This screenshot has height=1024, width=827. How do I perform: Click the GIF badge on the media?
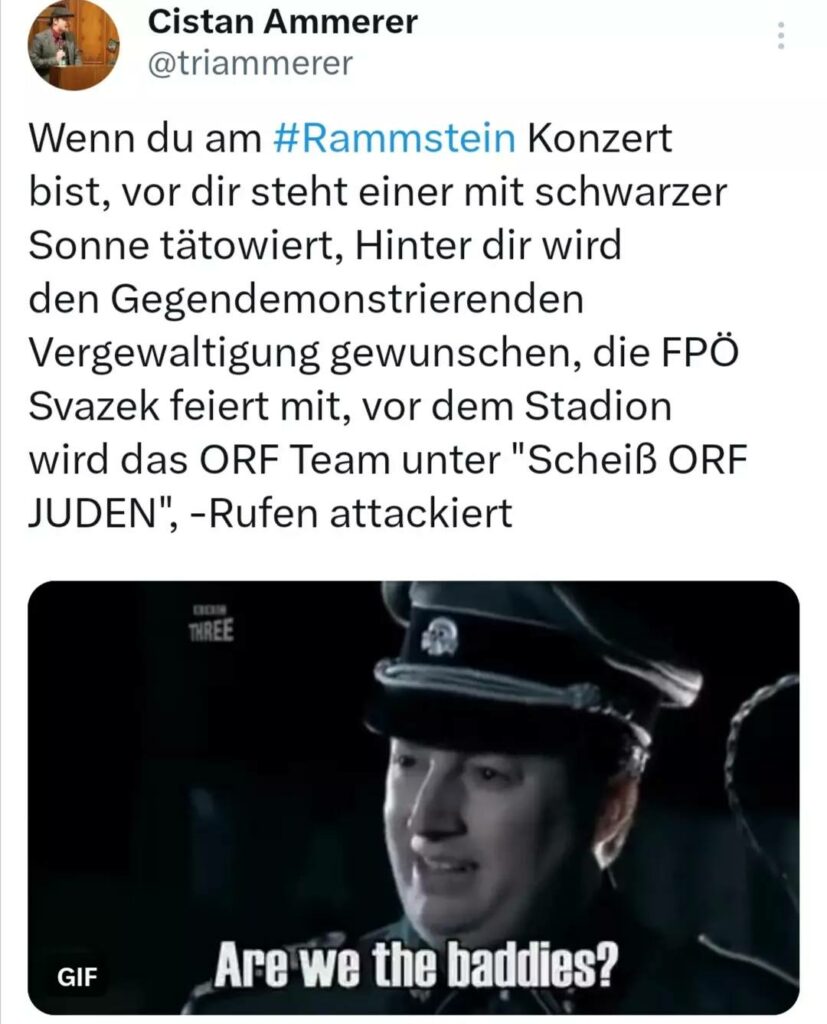click(x=77, y=976)
